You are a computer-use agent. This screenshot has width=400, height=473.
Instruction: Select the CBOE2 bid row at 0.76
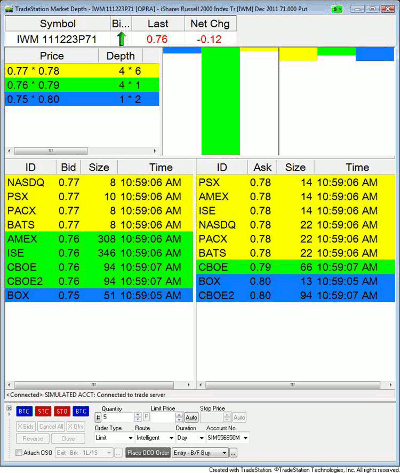point(99,281)
